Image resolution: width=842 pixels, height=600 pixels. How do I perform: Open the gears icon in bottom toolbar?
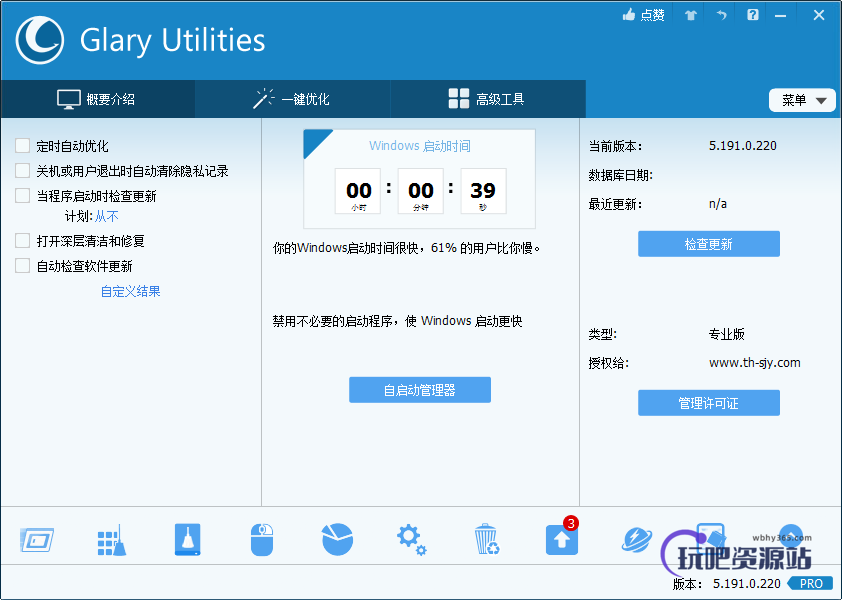[x=411, y=540]
